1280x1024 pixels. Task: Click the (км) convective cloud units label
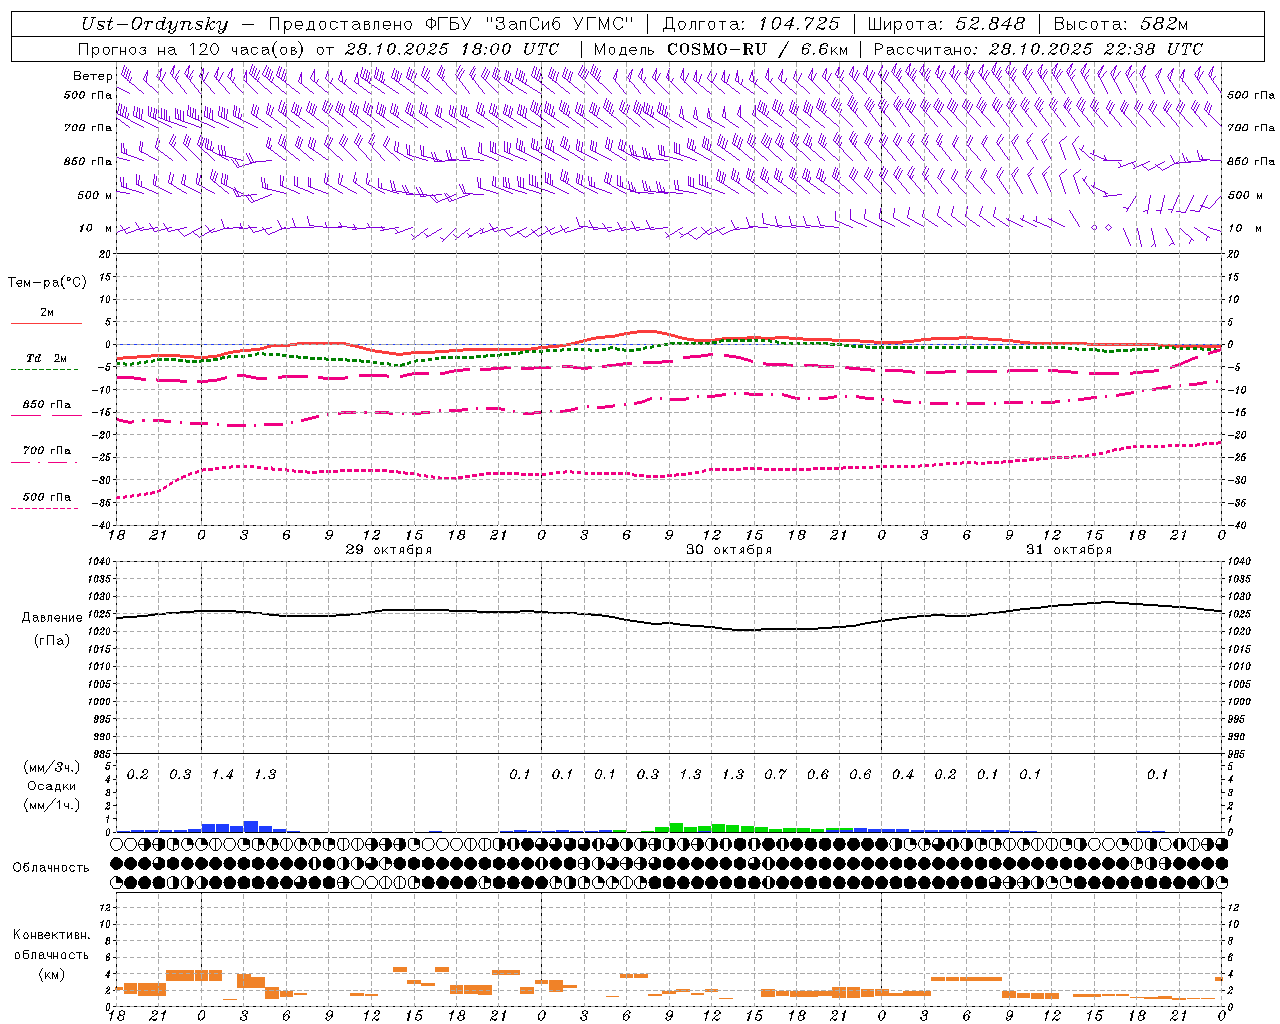click(52, 974)
